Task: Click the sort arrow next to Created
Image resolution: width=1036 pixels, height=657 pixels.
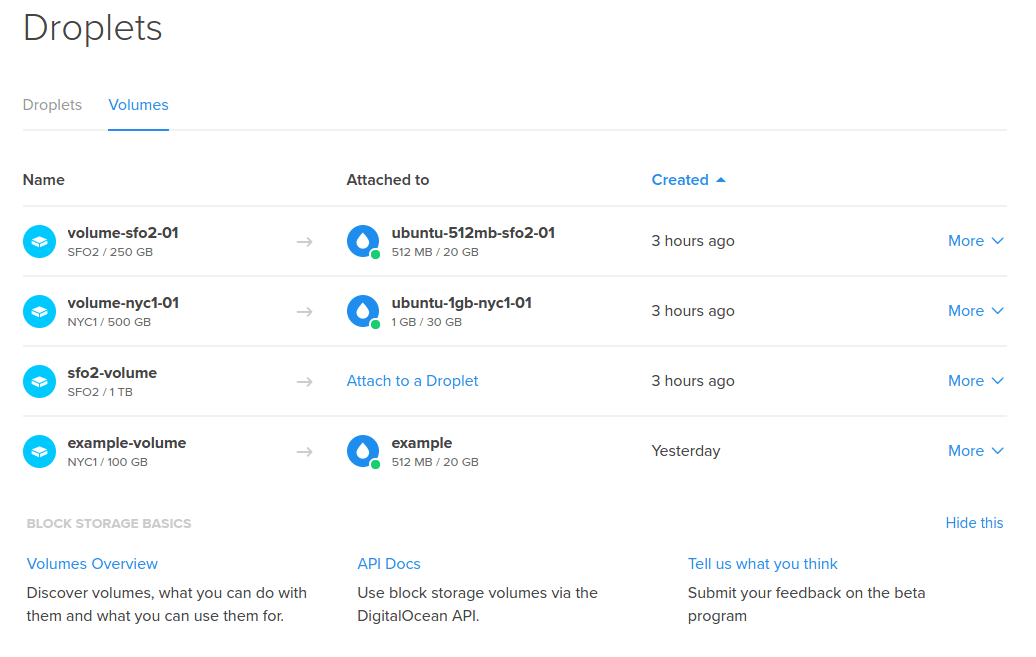Action: (x=721, y=180)
